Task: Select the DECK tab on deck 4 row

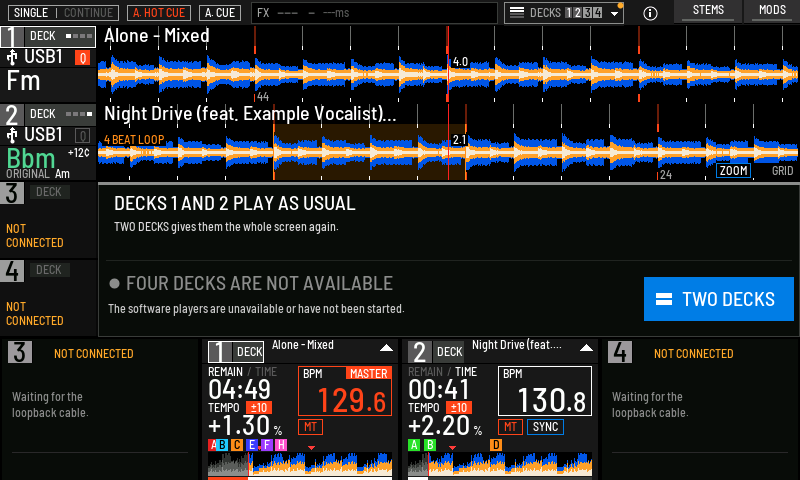Action: tap(49, 270)
